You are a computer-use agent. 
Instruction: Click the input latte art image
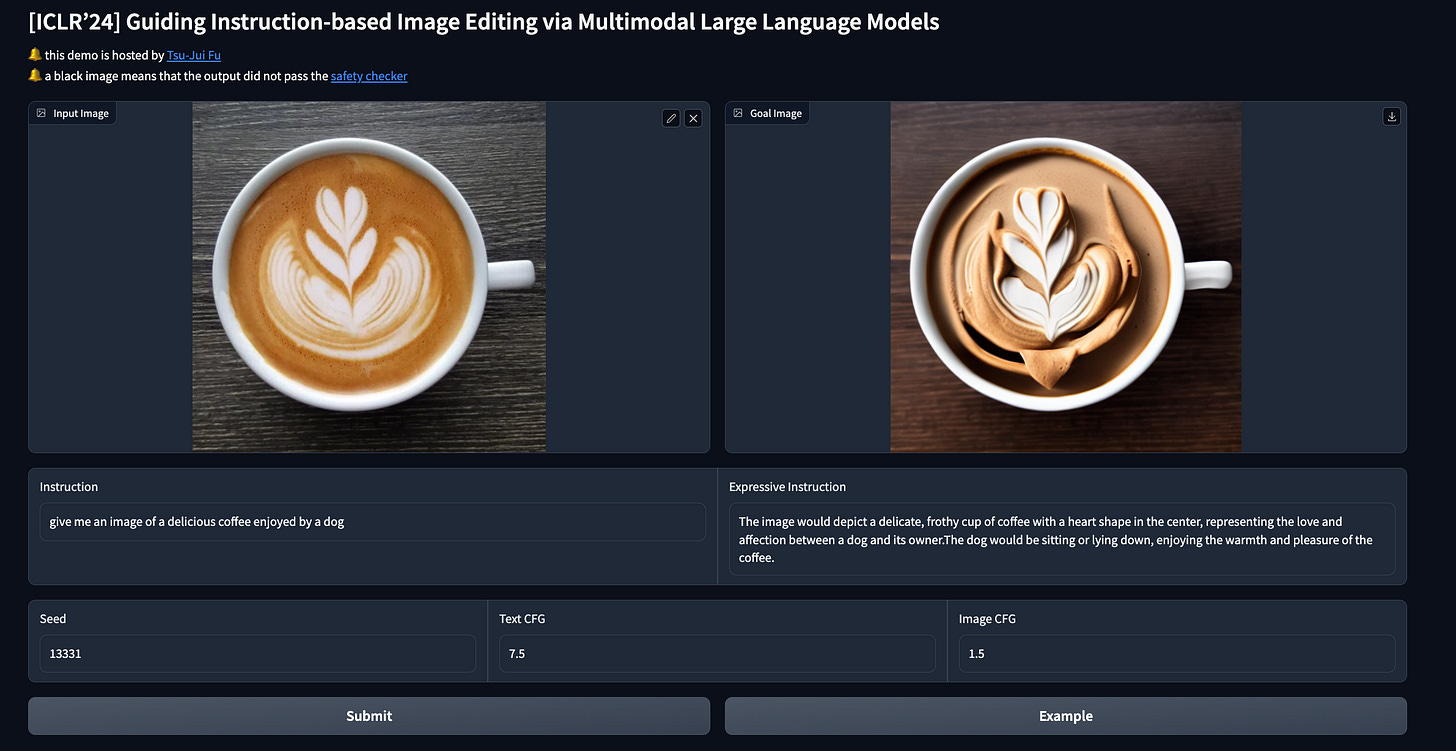coord(369,277)
